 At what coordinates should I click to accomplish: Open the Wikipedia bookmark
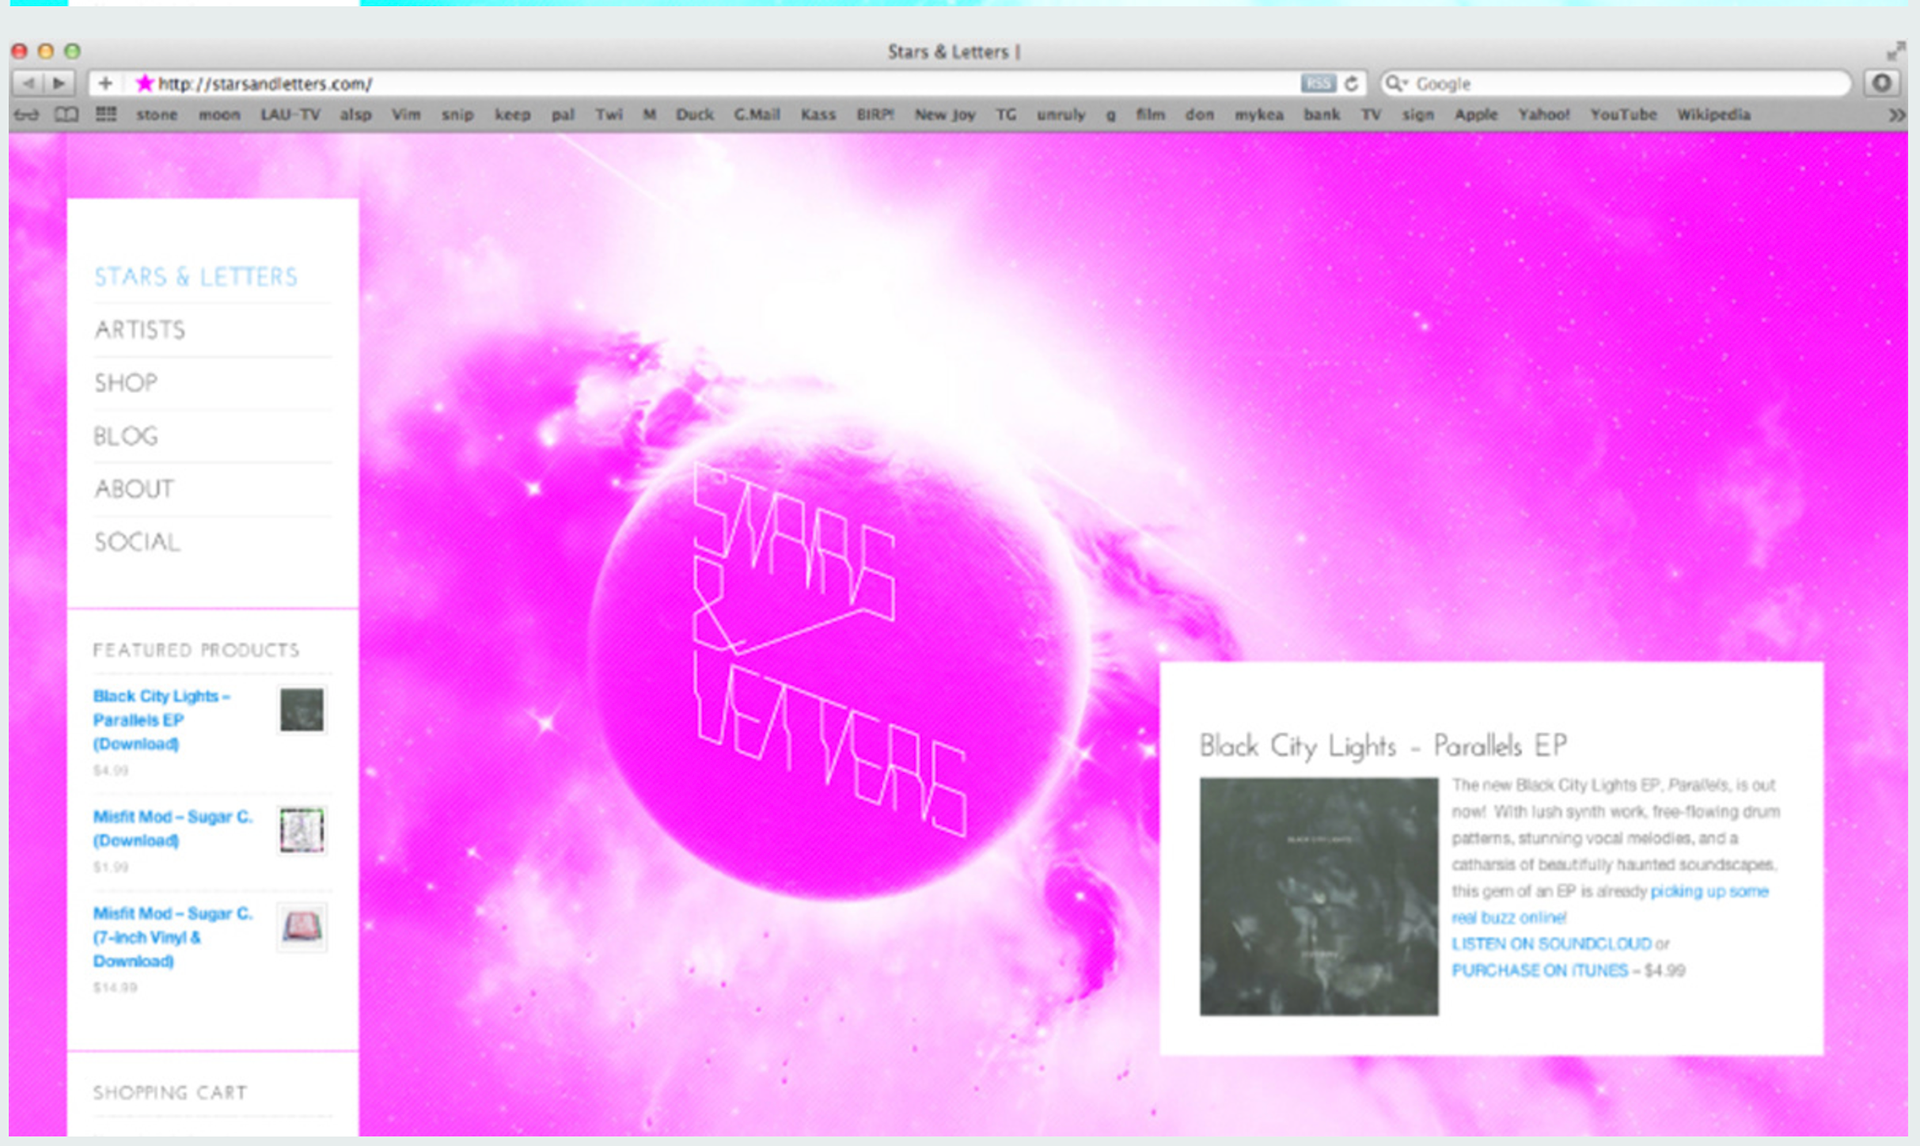[1713, 115]
